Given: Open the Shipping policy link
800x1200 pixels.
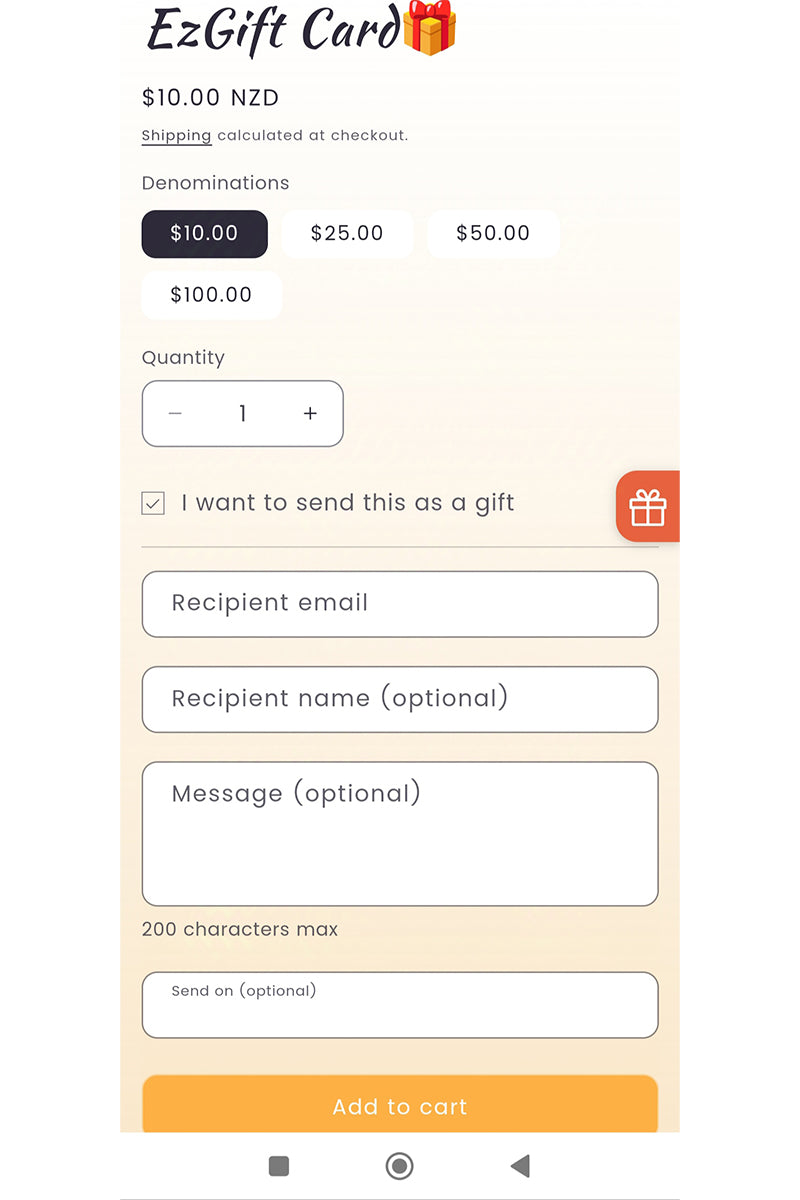Looking at the screenshot, I should tap(176, 136).
